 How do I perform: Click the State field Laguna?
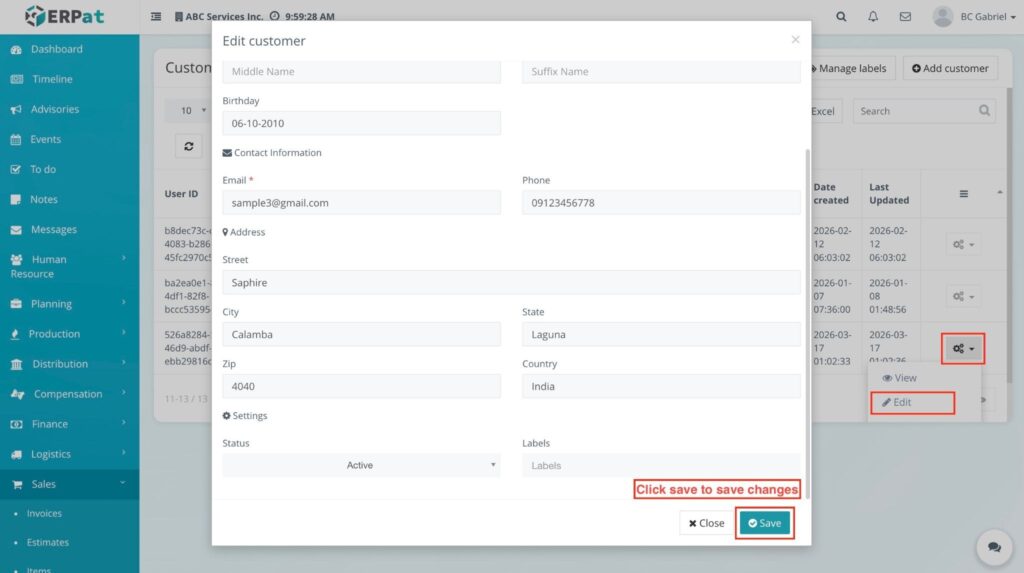pyautogui.click(x=661, y=334)
